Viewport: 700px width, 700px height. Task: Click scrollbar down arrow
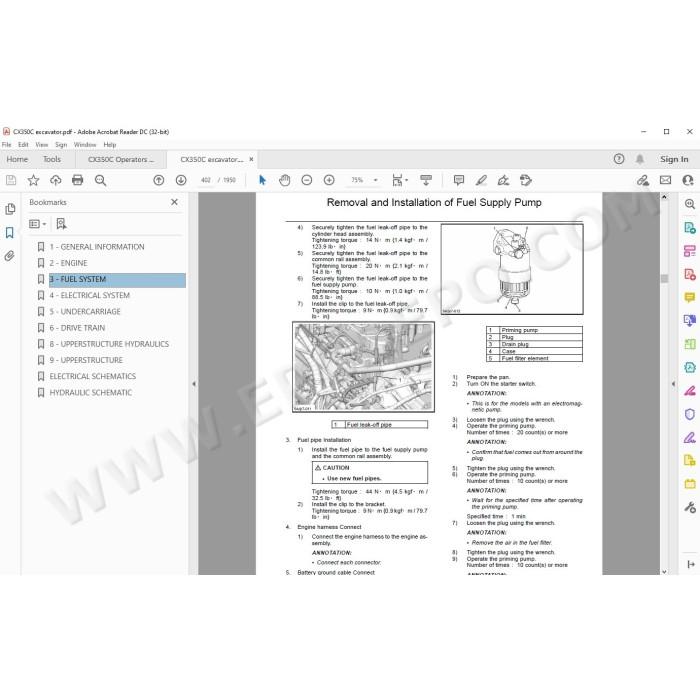664,571
